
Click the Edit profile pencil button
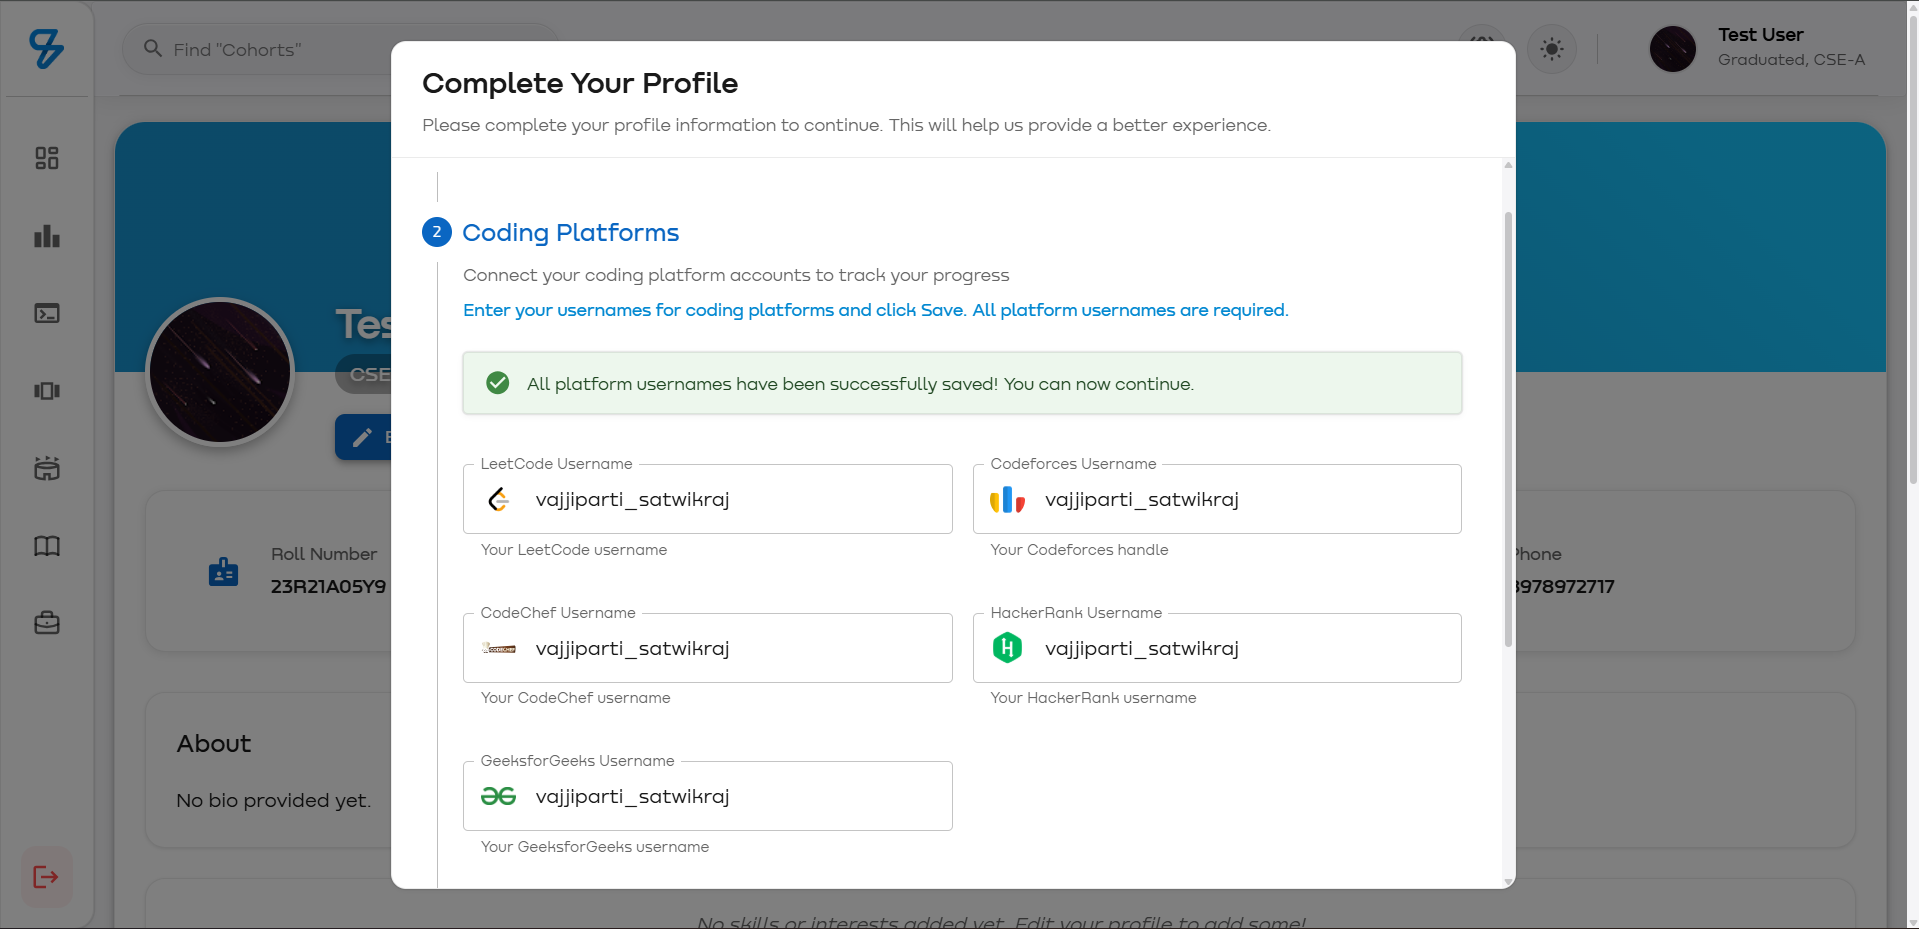click(x=363, y=437)
